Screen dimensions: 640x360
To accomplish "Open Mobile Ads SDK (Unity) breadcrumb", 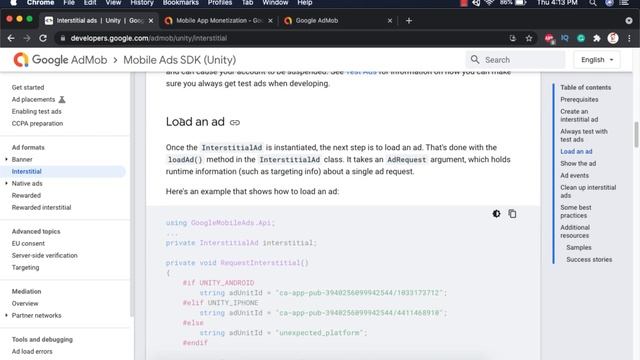I will (x=180, y=60).
